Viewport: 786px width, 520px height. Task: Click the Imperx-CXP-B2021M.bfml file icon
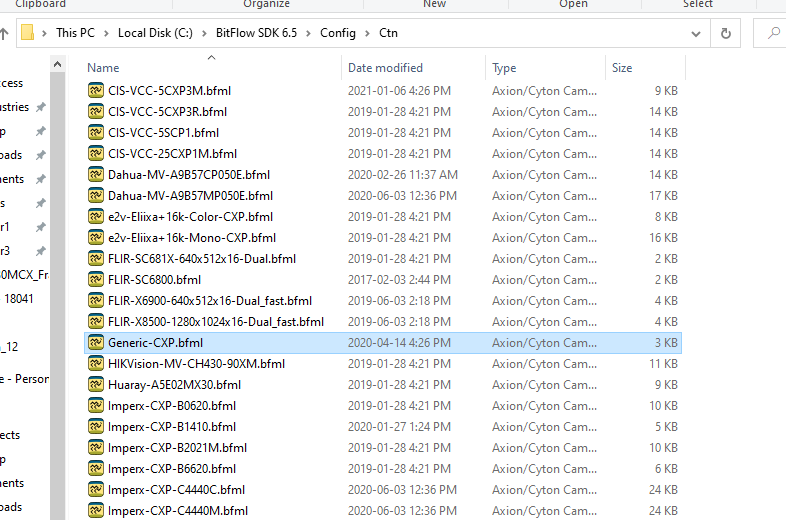coord(96,448)
